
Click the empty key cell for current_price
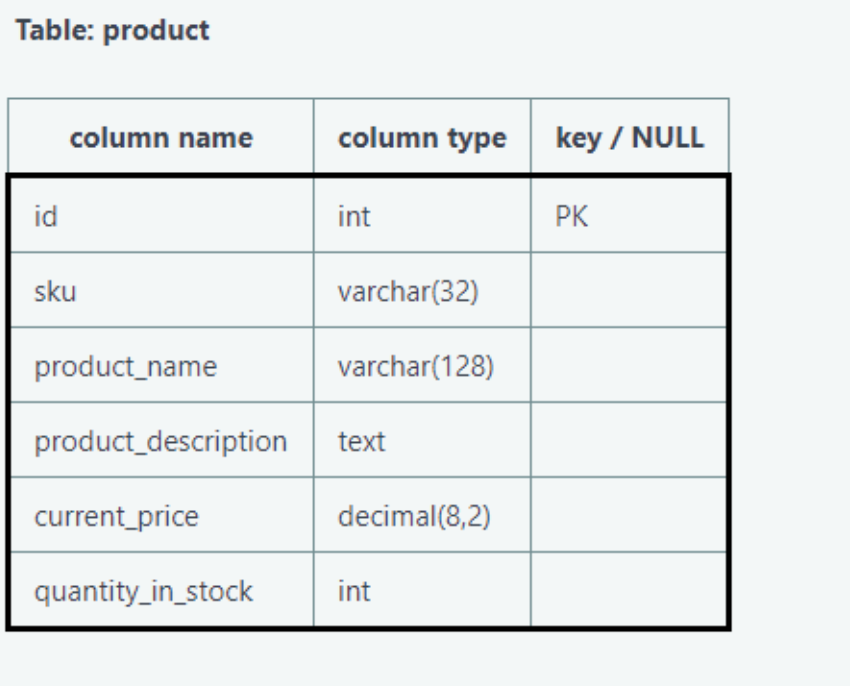click(x=629, y=515)
